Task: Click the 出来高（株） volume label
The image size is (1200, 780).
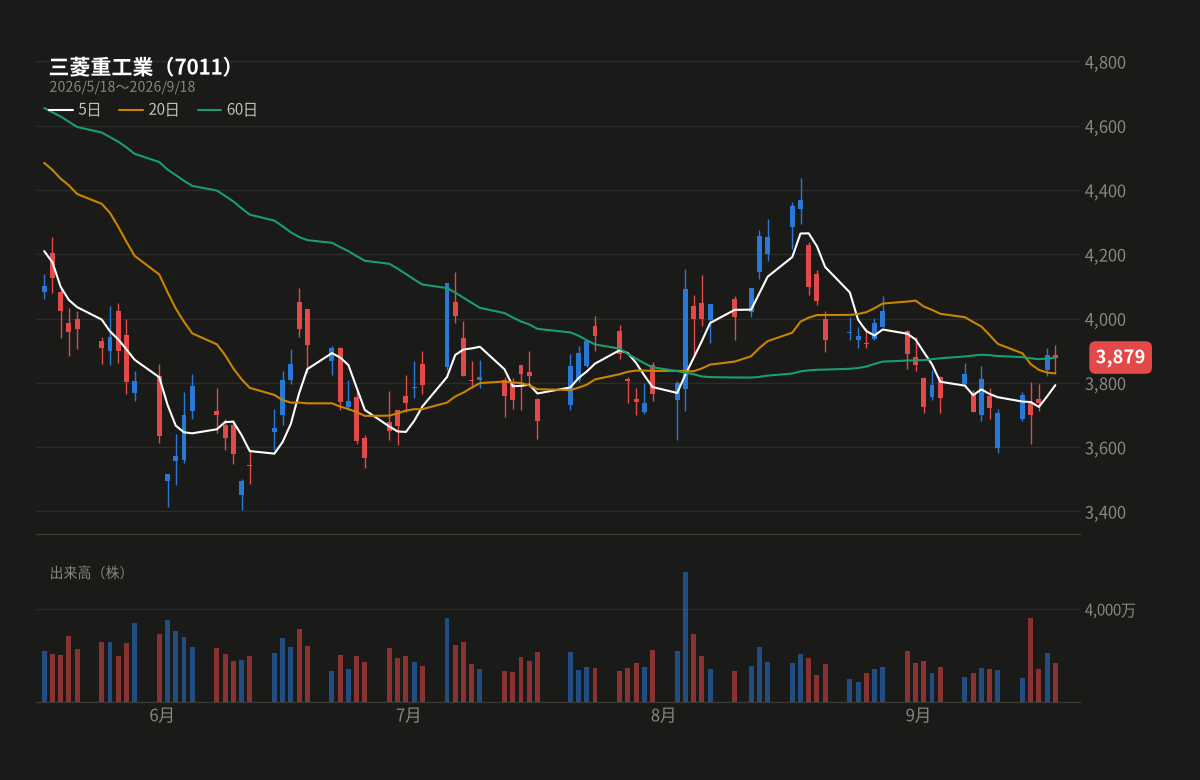Action: (89, 573)
